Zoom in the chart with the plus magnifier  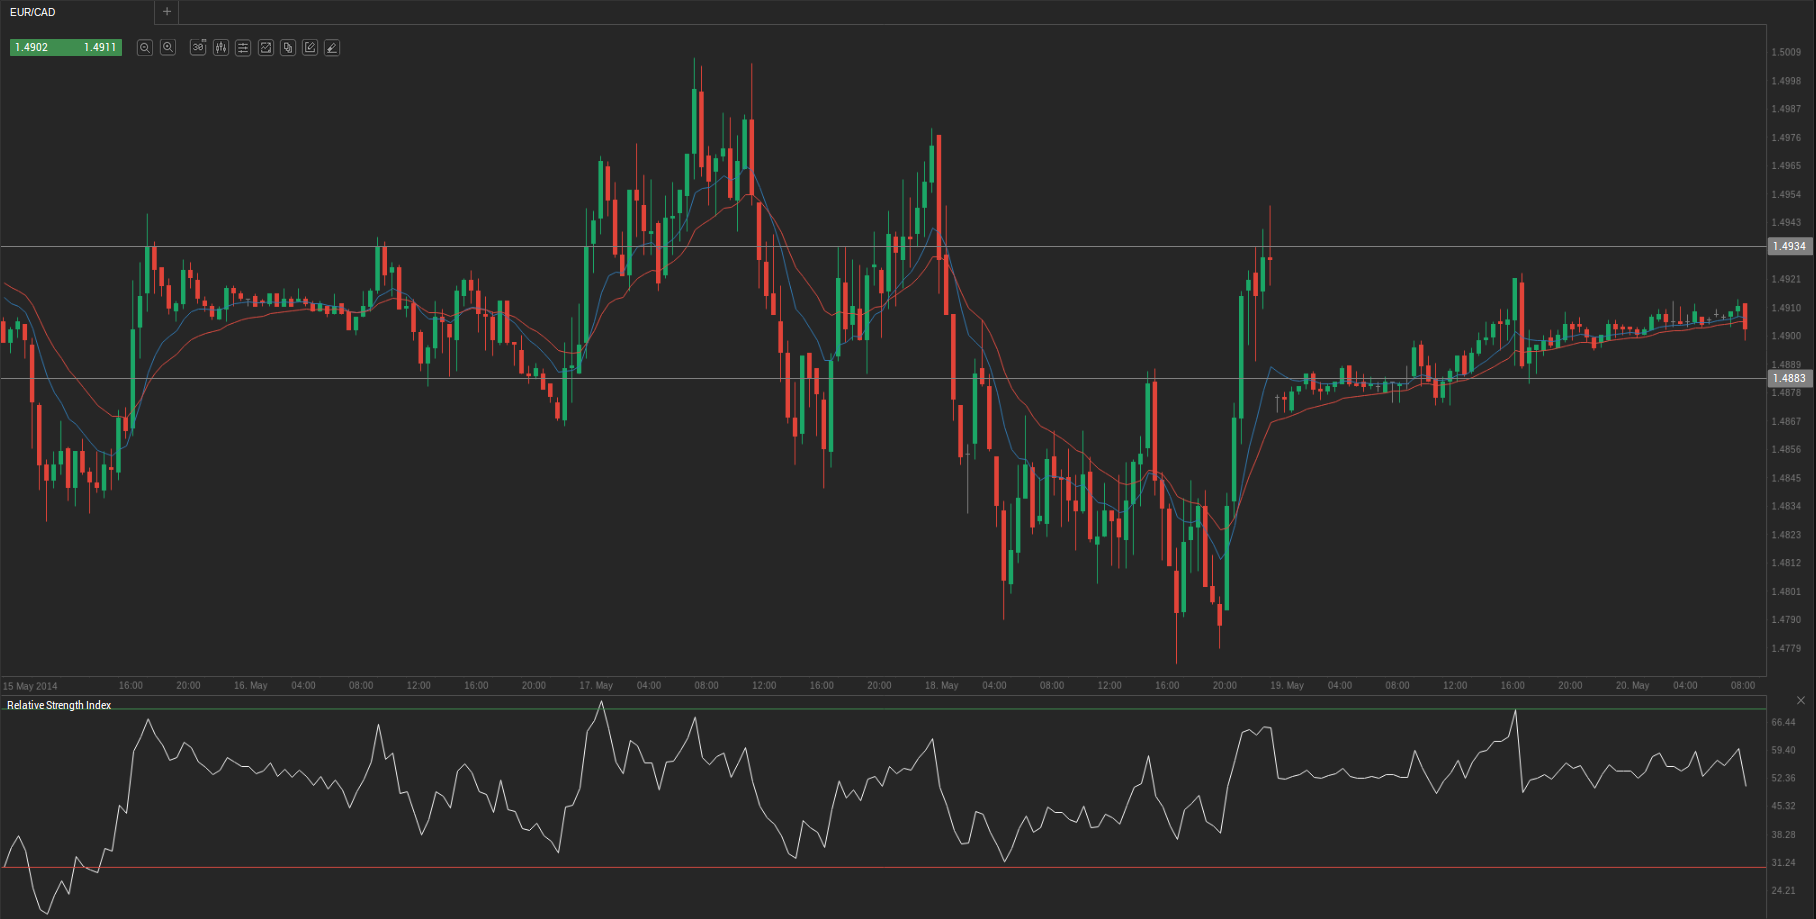[168, 48]
